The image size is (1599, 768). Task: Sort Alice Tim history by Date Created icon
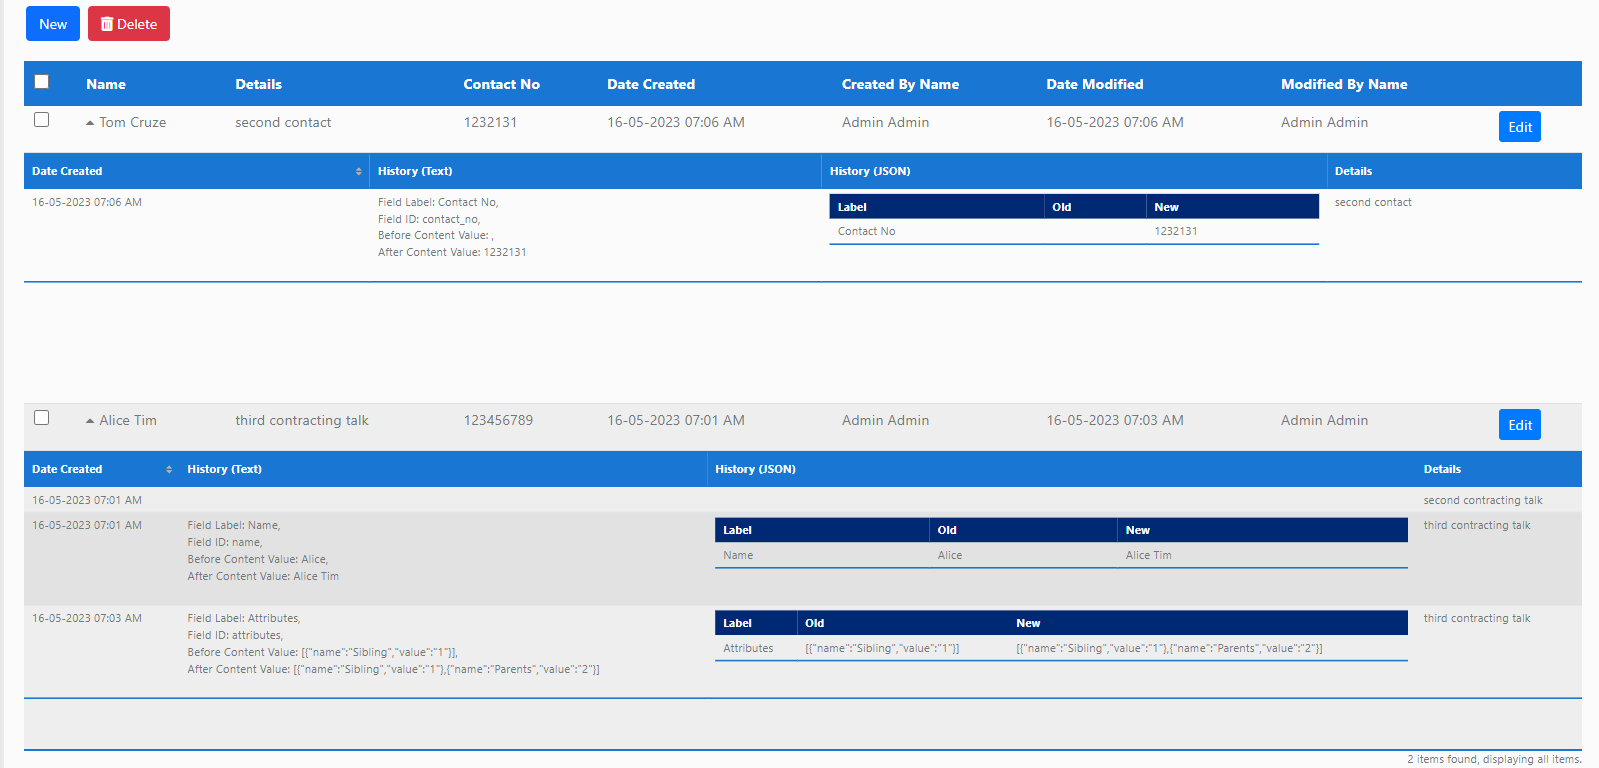(x=169, y=470)
